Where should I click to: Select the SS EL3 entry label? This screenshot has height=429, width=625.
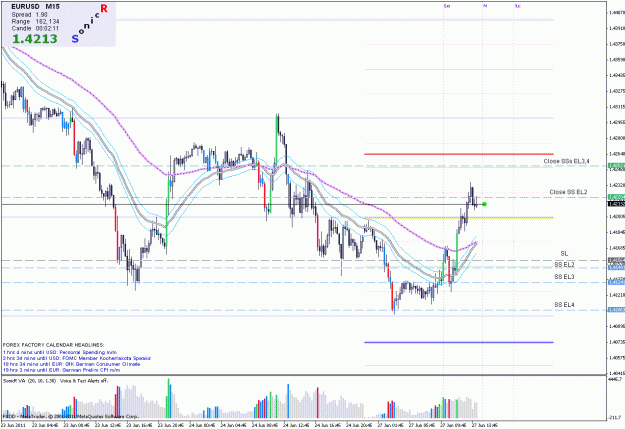(x=564, y=277)
